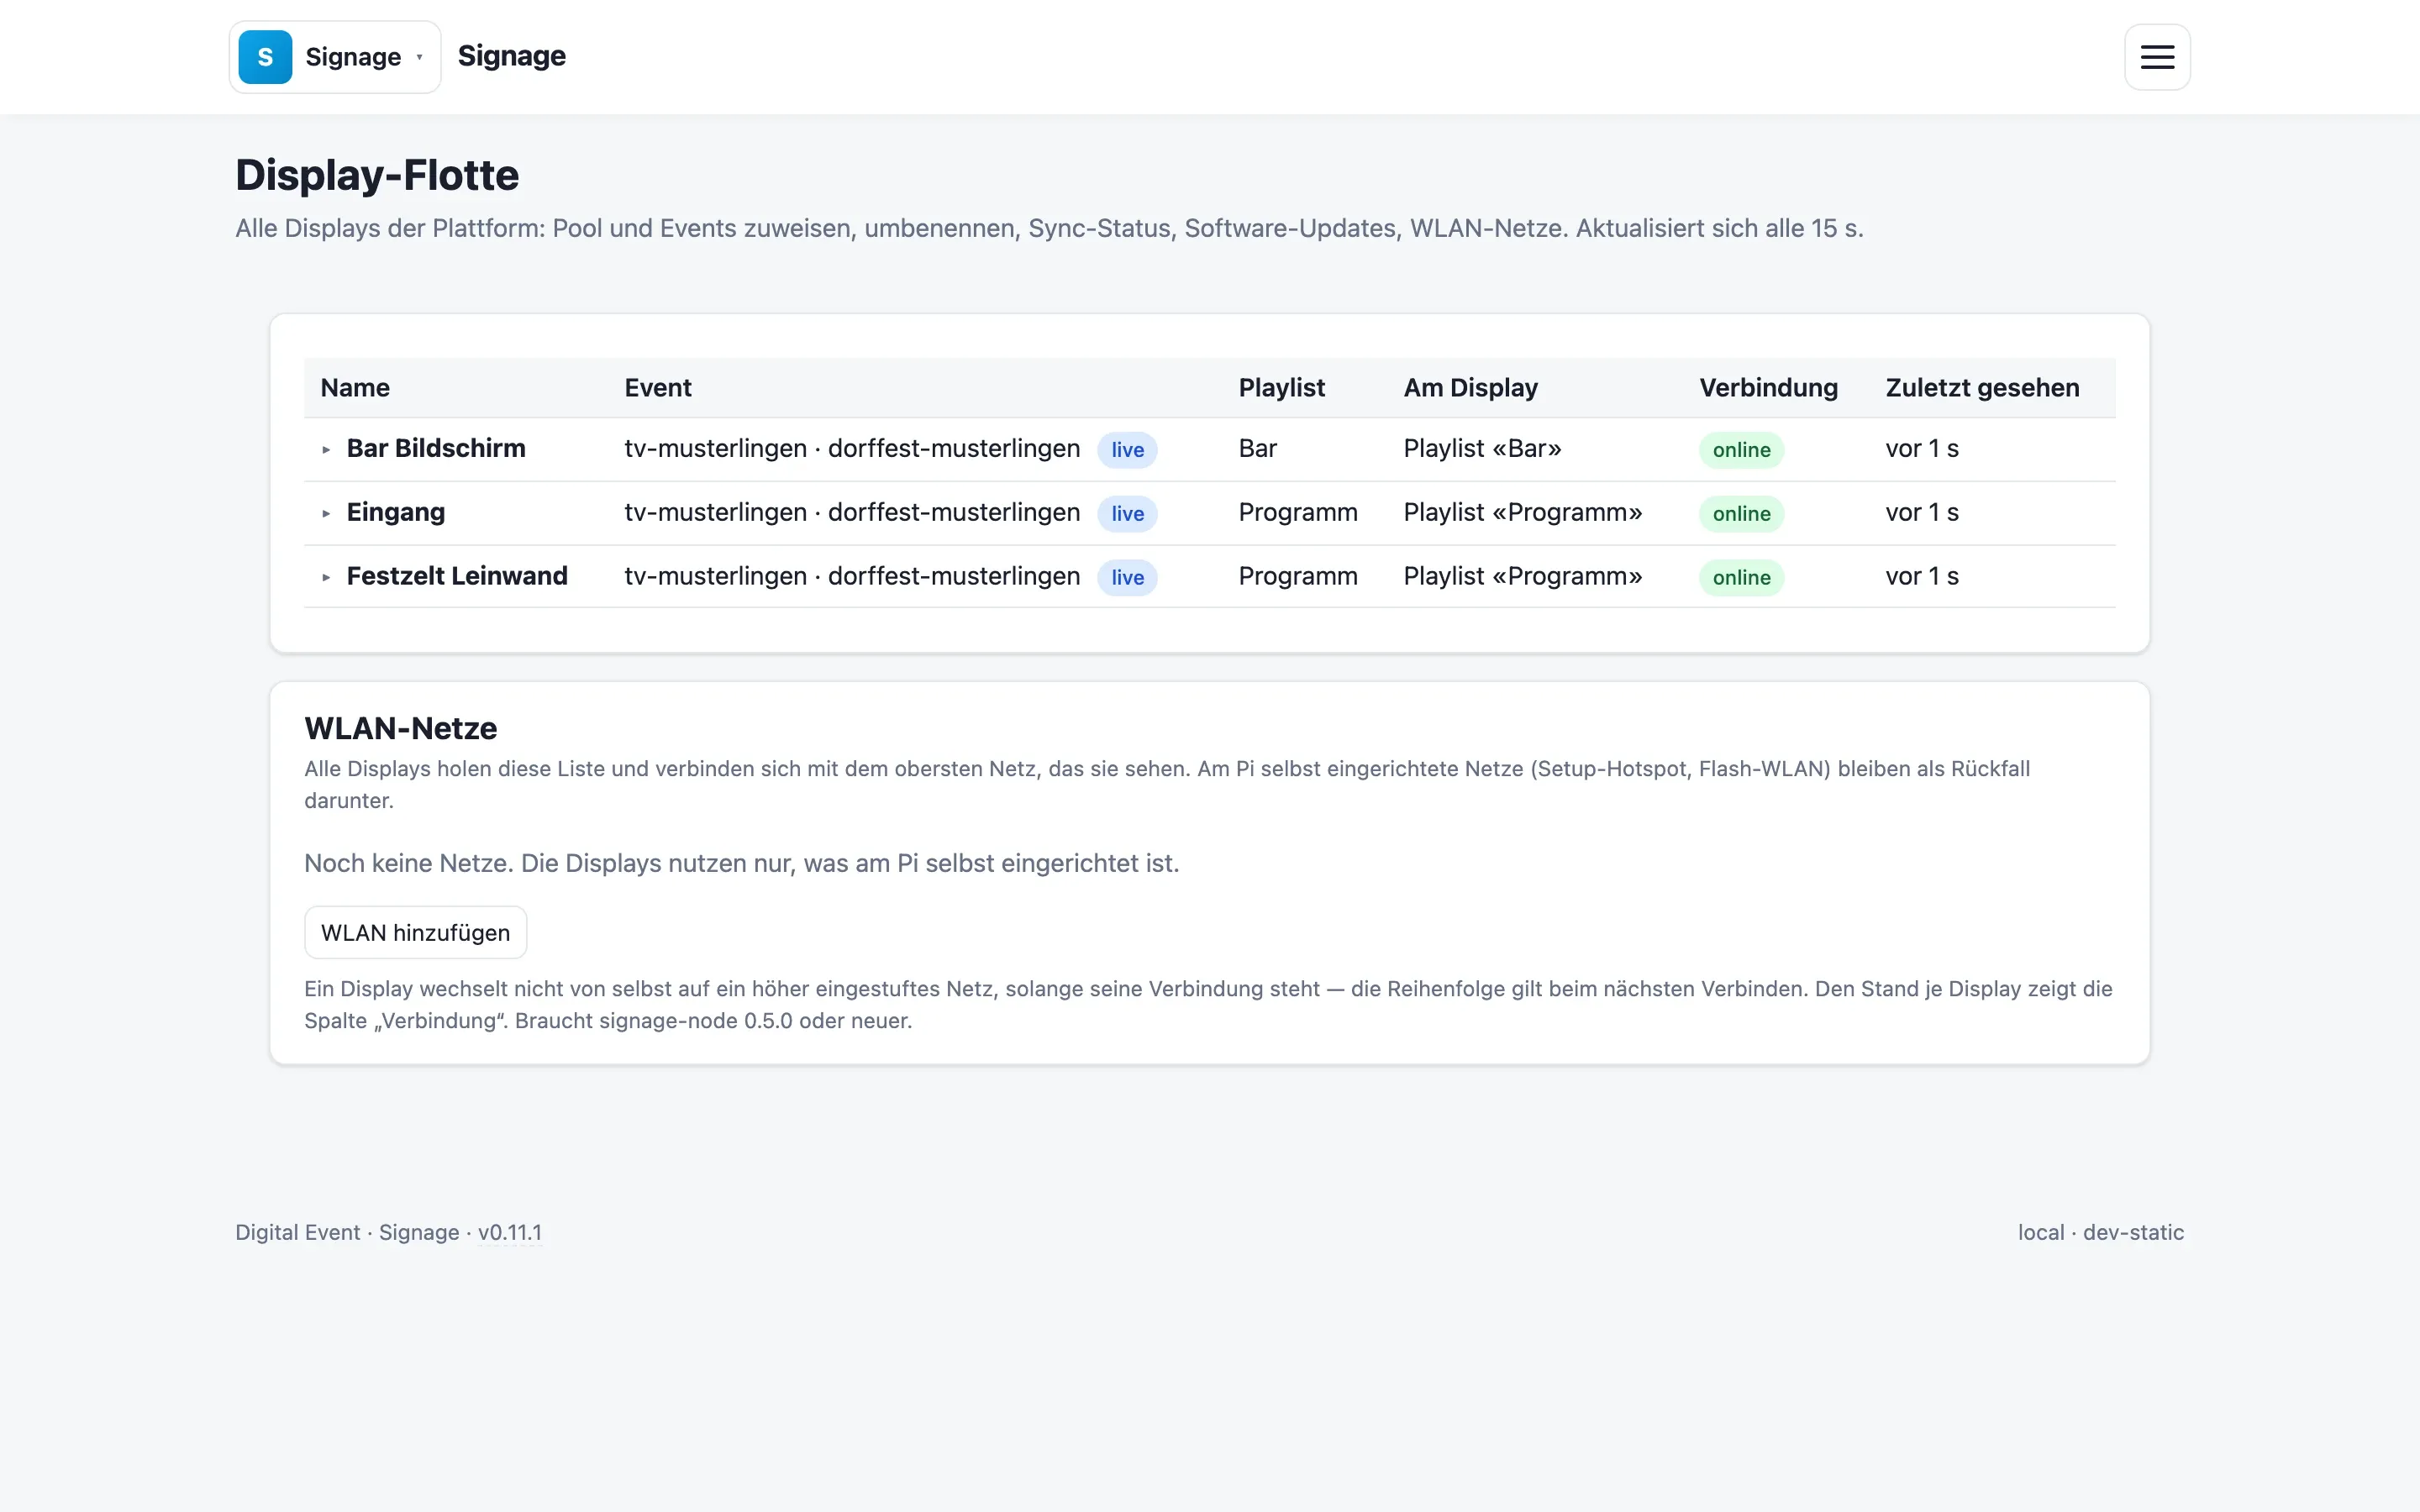Click the Zuletzt gesehen column header
This screenshot has height=1512, width=2420.
[1982, 388]
